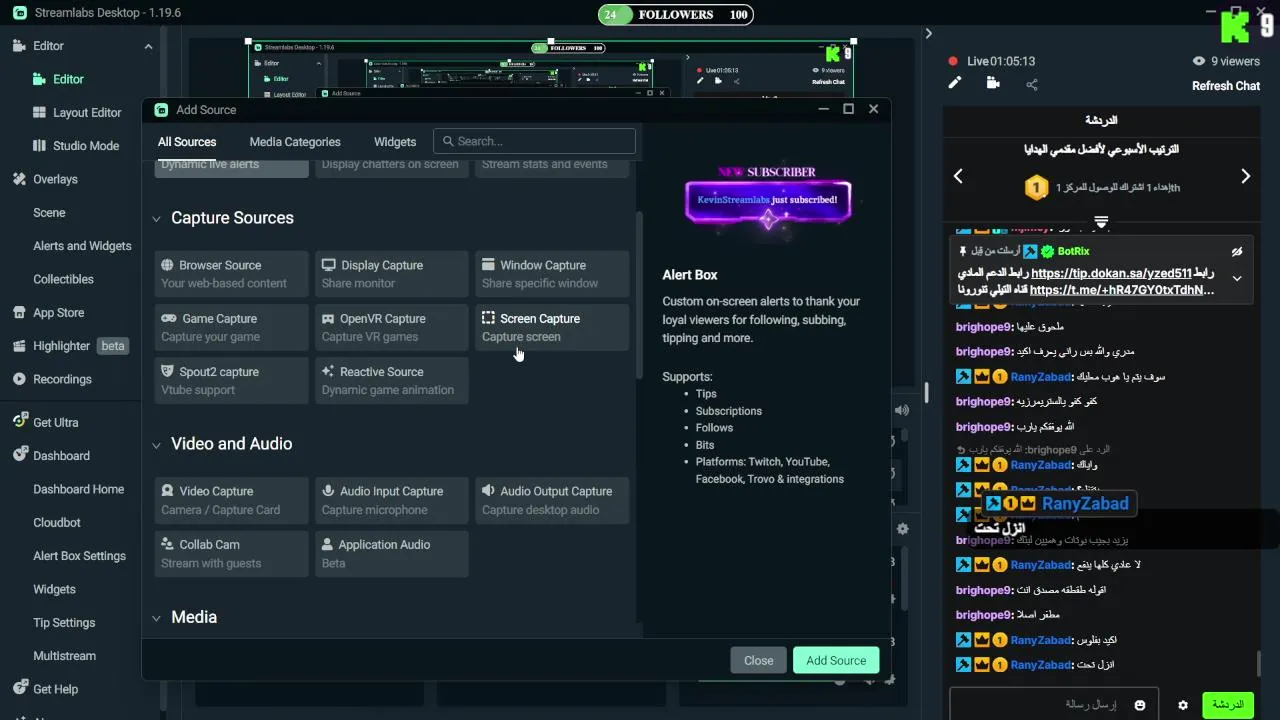1280x720 pixels.
Task: Click Refresh Chat
Action: point(1225,86)
